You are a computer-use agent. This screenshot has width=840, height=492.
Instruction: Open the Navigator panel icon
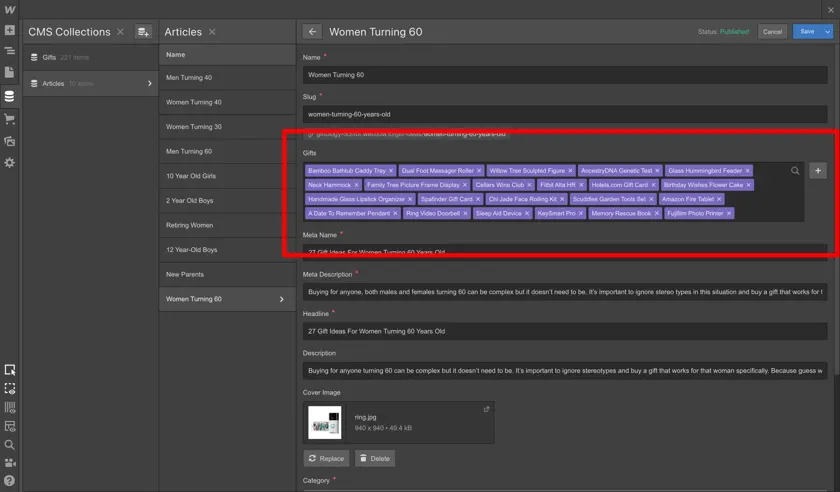[10, 51]
